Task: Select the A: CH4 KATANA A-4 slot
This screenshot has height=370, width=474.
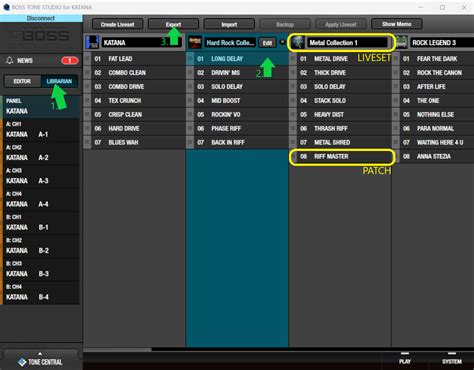Action: click(x=41, y=199)
